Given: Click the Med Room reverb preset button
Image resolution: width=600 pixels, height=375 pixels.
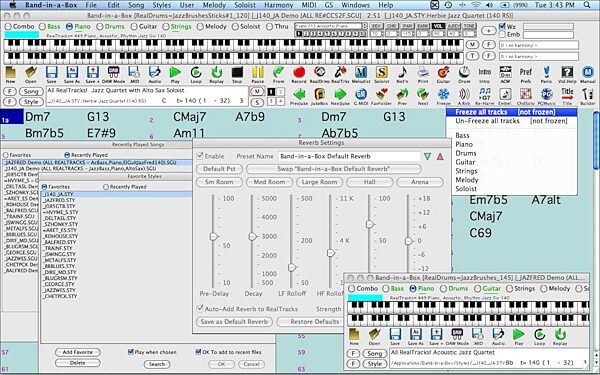Looking at the screenshot, I should click(x=269, y=182).
